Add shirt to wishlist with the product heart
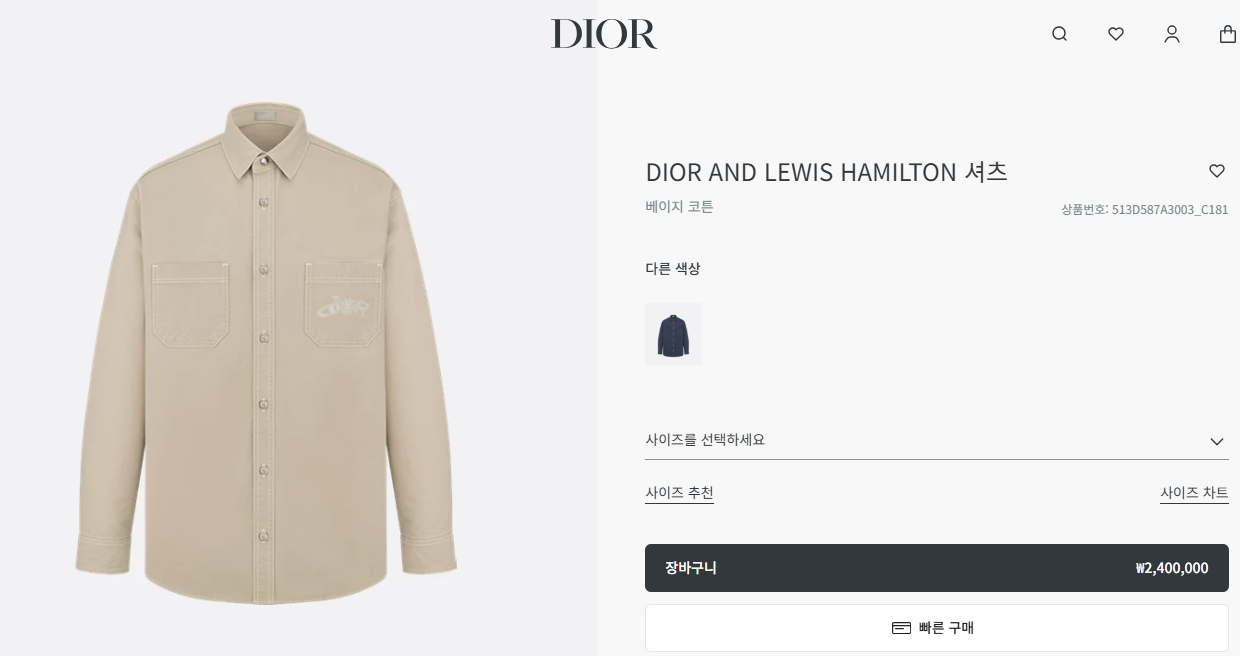This screenshot has height=656, width=1240. coord(1217,171)
